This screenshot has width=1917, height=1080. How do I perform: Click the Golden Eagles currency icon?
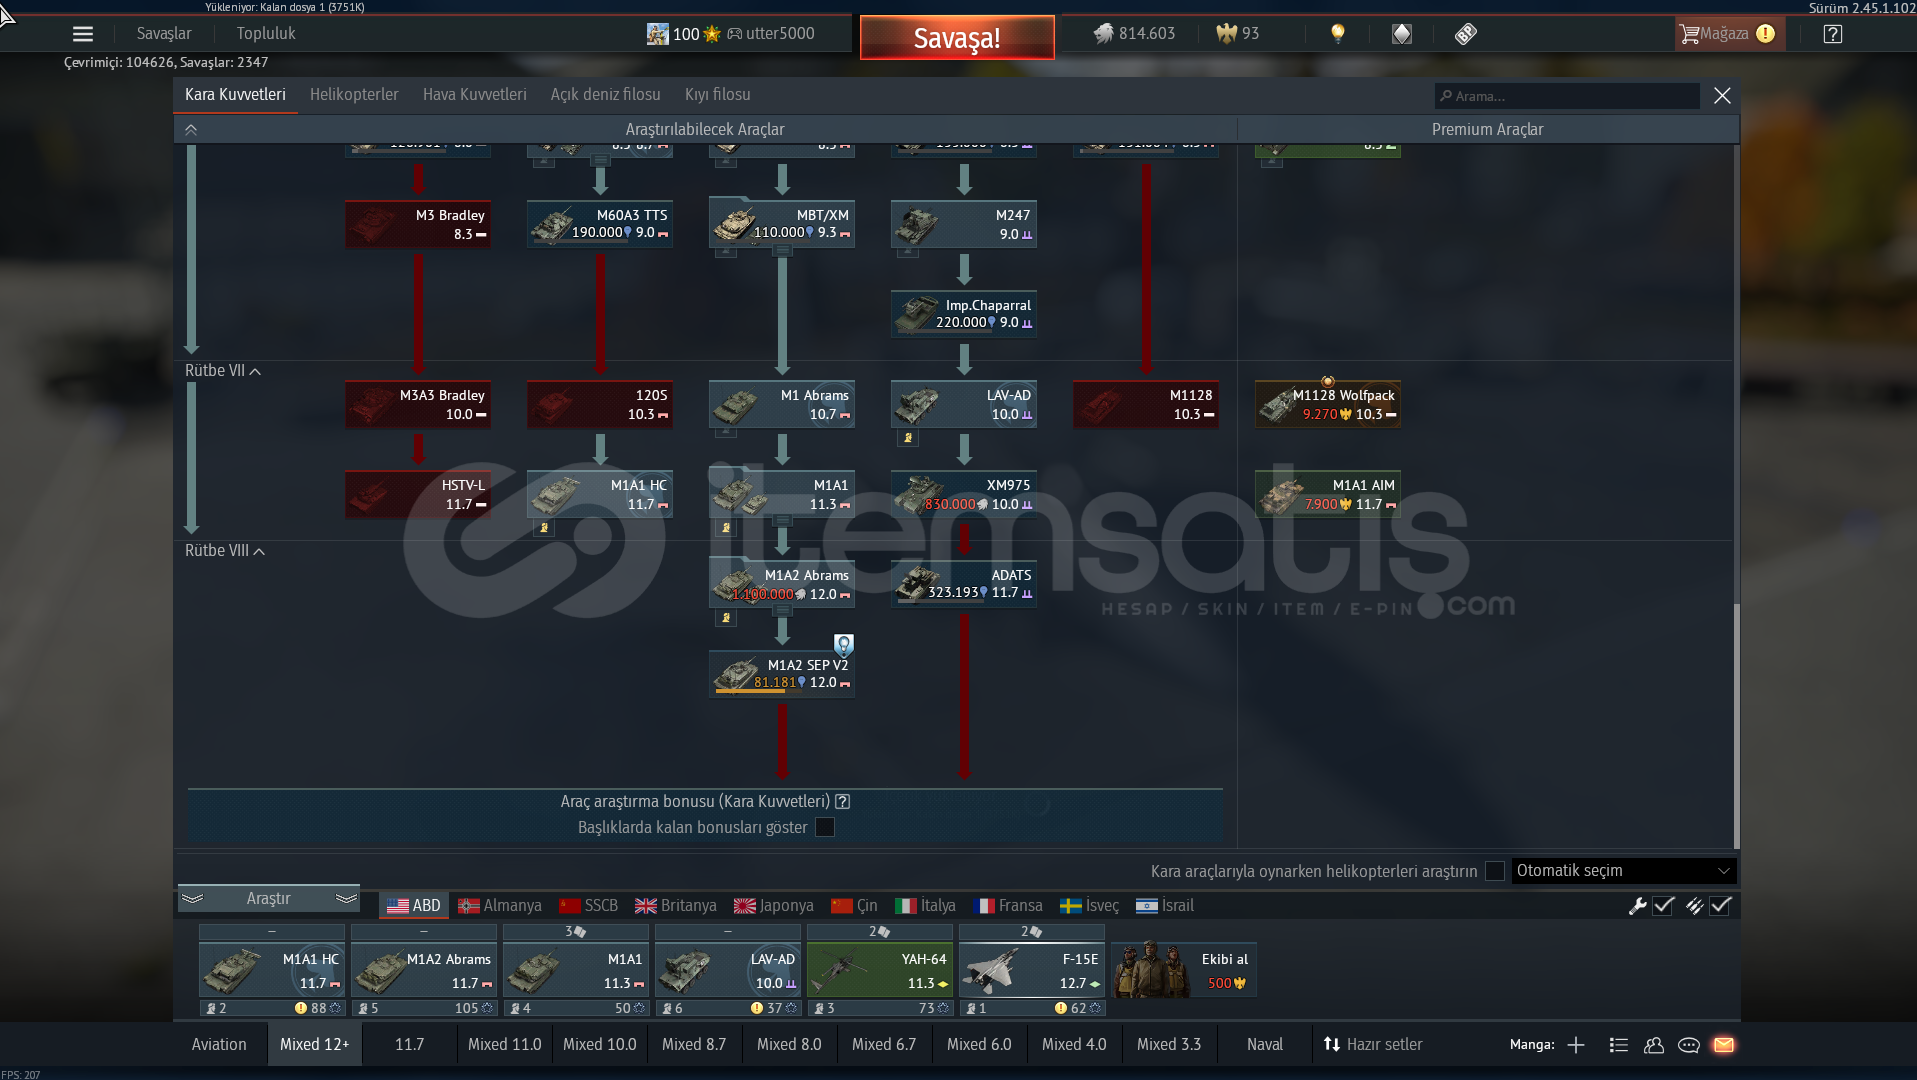tap(1226, 34)
